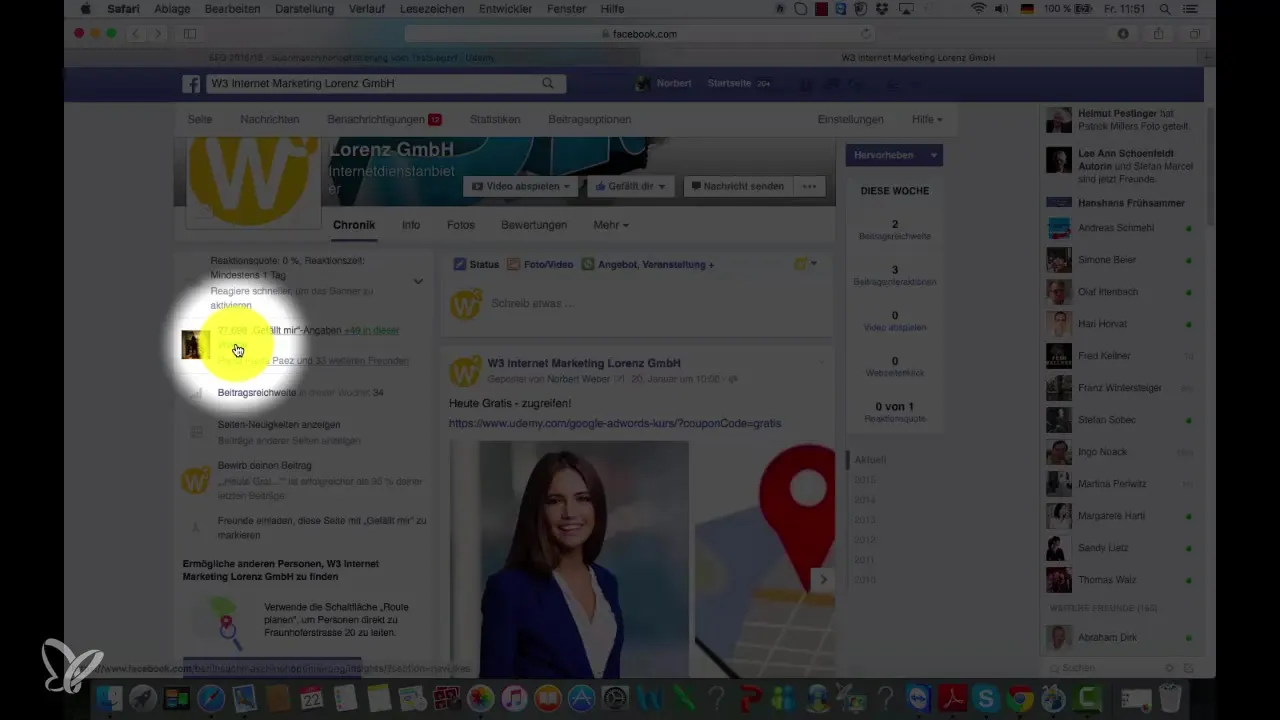This screenshot has height=720, width=1280.
Task: Select the Bewertungen tab
Action: pos(534,225)
